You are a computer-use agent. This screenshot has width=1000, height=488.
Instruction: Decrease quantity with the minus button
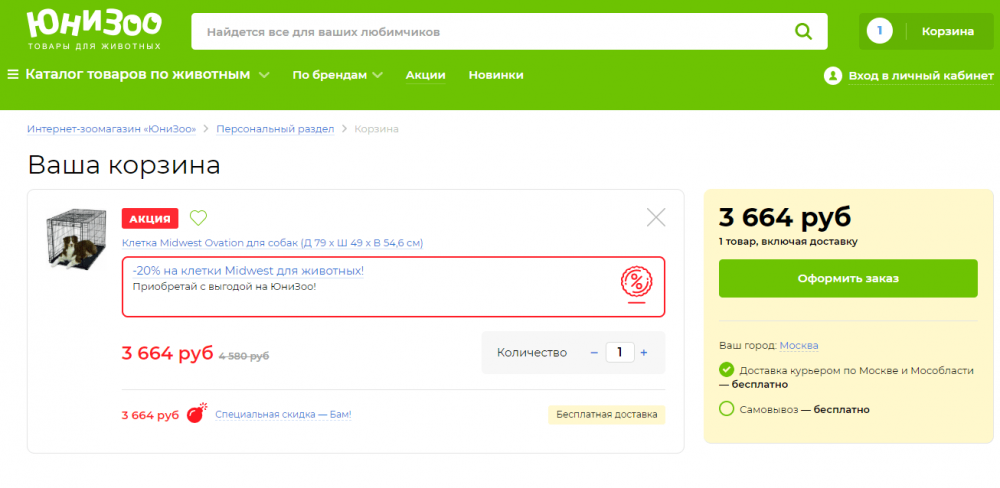tap(594, 352)
